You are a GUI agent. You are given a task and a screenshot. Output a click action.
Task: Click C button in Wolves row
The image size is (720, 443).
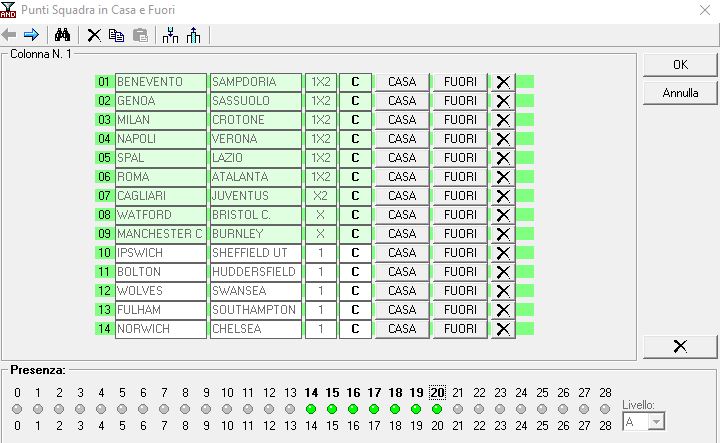pos(355,291)
